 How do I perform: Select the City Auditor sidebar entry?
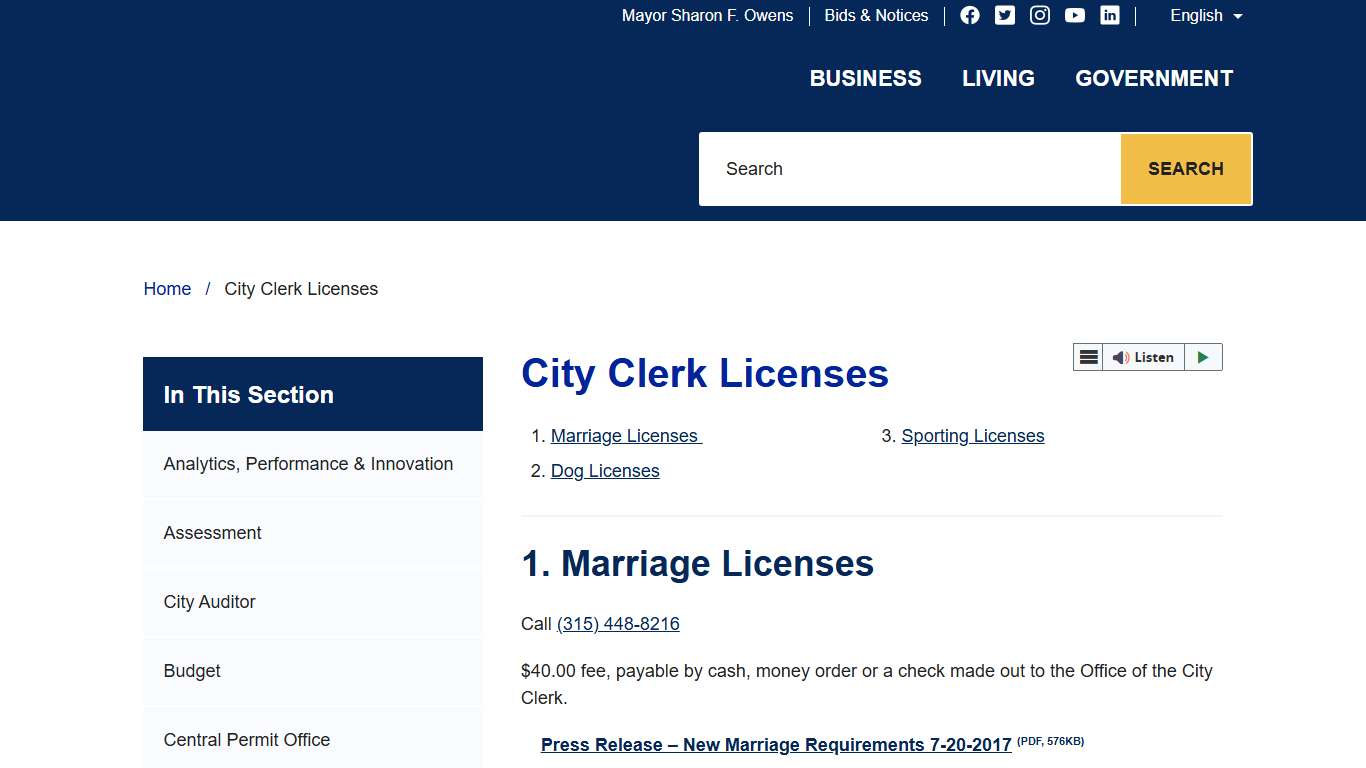pos(208,601)
